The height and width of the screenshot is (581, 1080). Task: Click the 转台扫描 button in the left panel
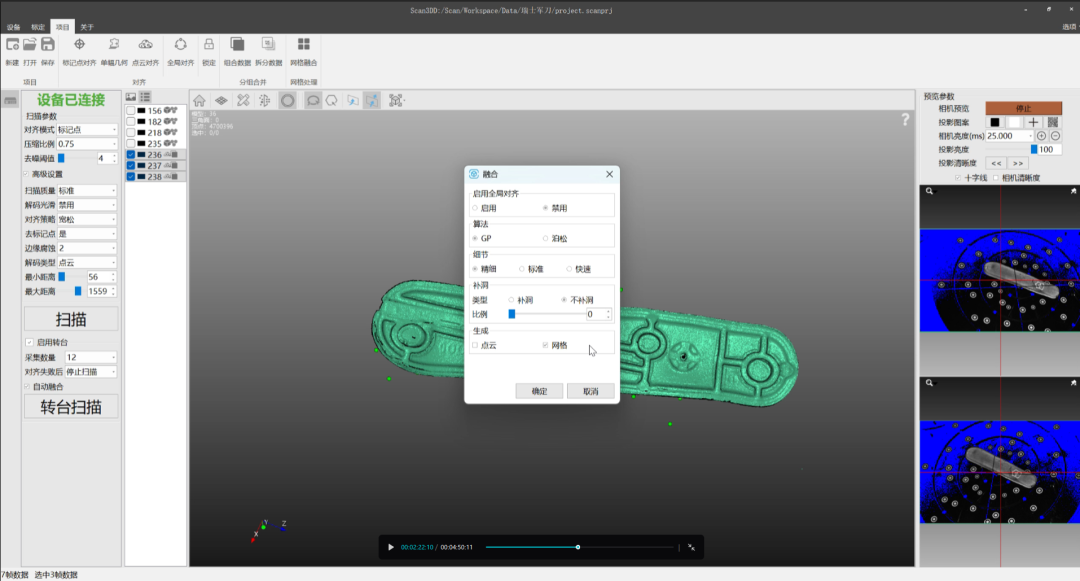(x=70, y=406)
